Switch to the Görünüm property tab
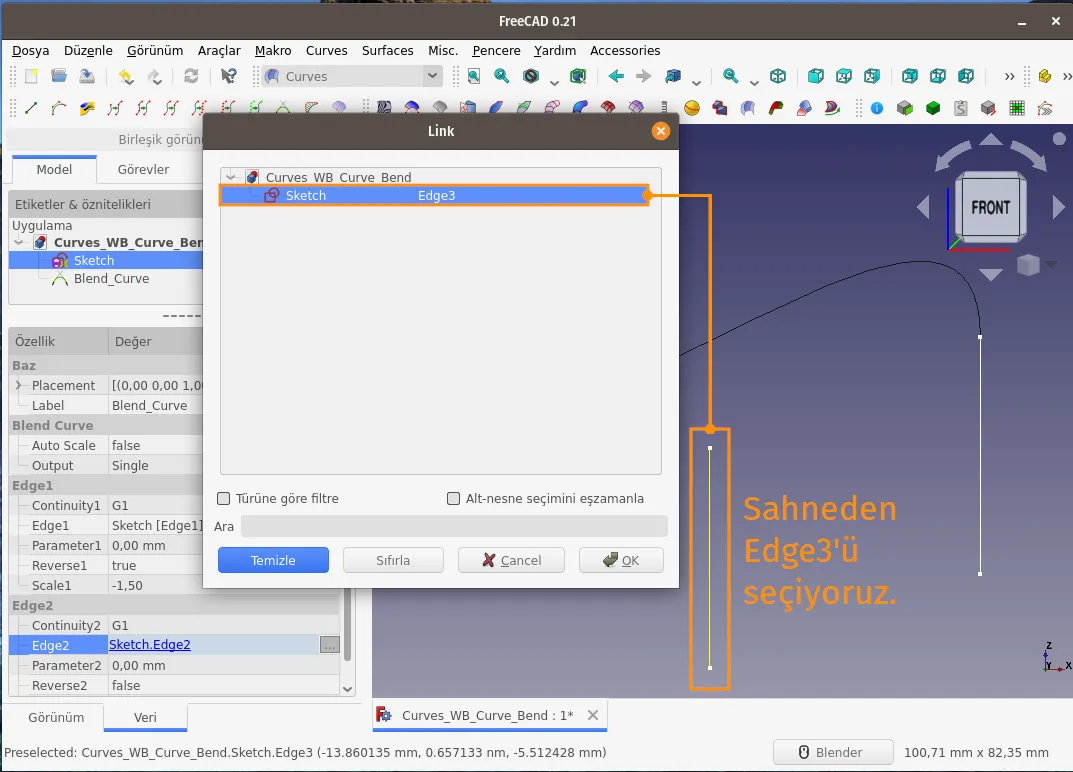The image size is (1073, 772). click(x=56, y=717)
